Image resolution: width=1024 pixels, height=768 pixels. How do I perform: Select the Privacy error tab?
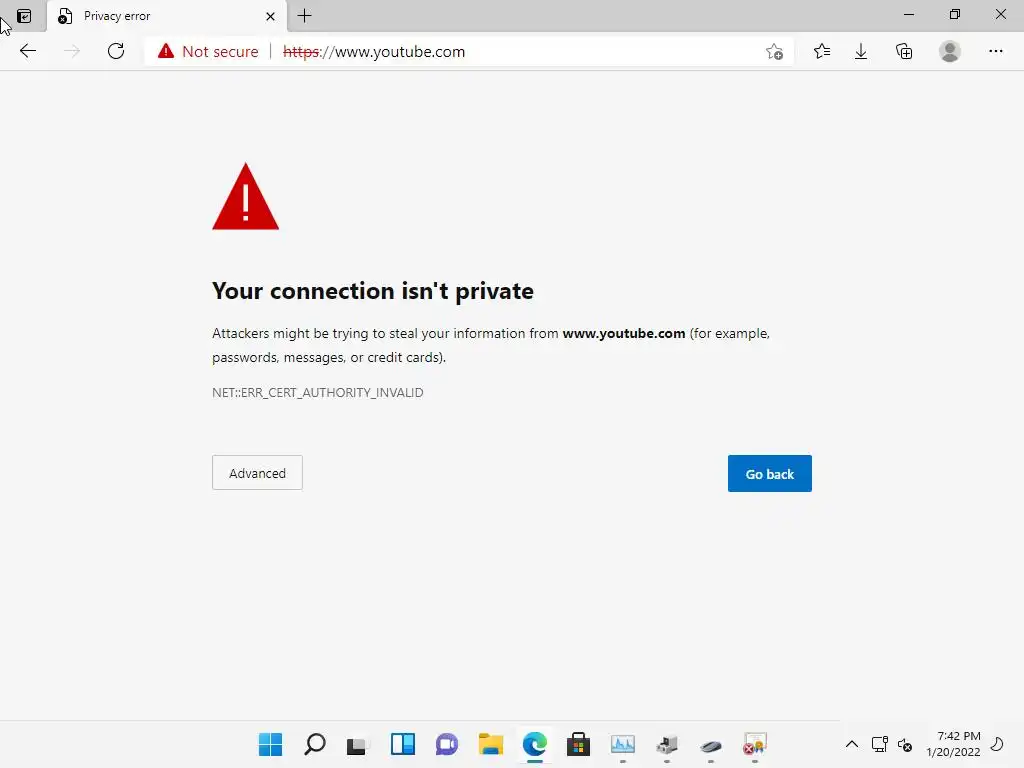[x=150, y=16]
